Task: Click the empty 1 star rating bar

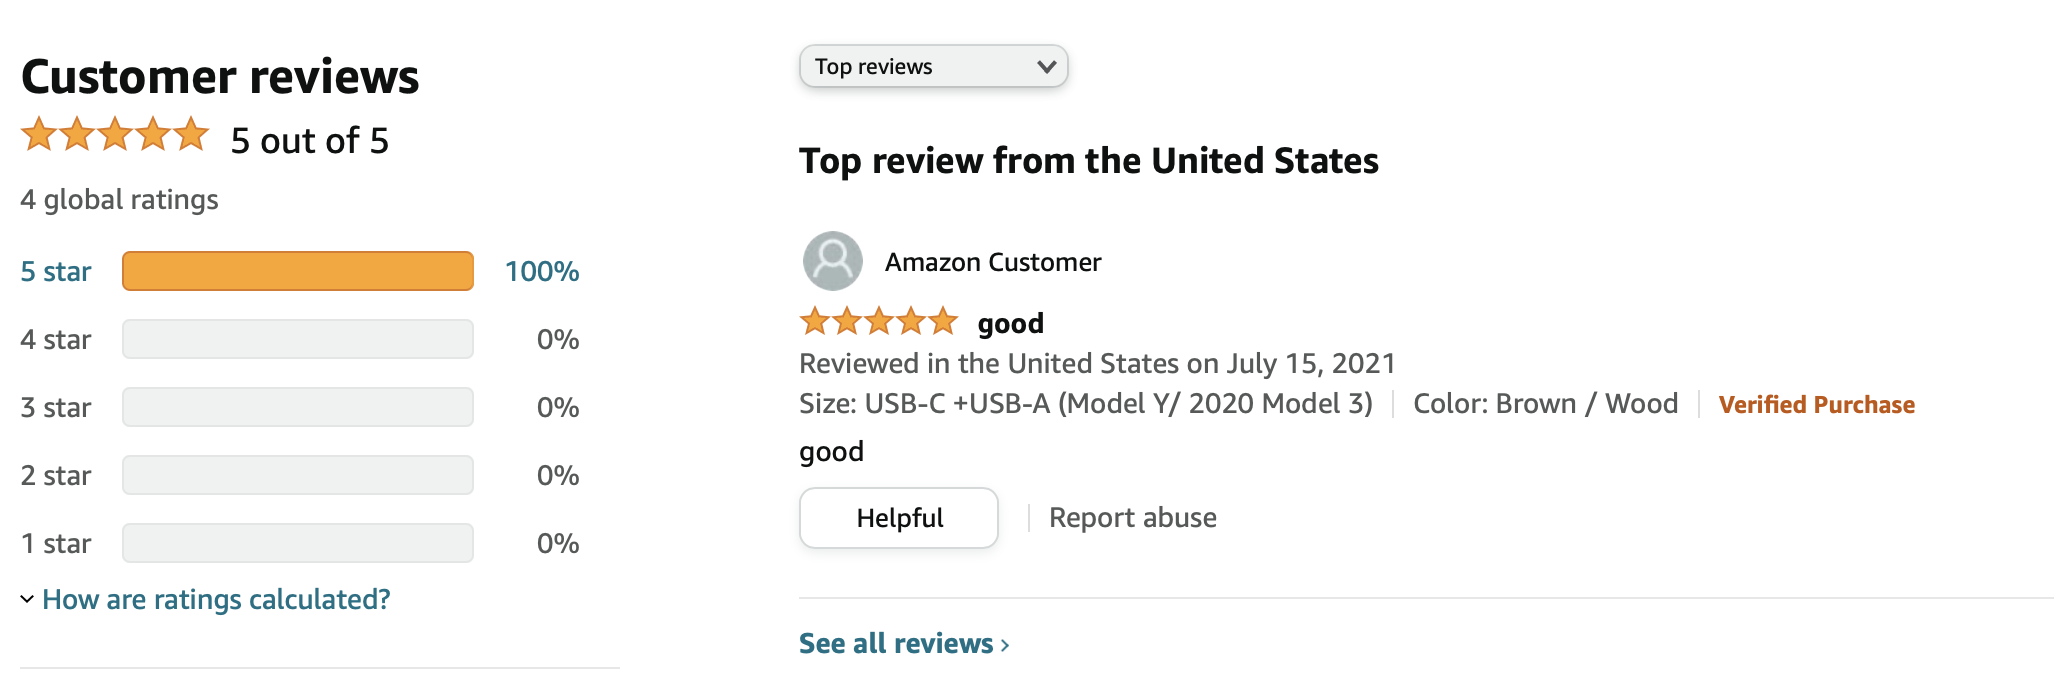Action: tap(298, 543)
